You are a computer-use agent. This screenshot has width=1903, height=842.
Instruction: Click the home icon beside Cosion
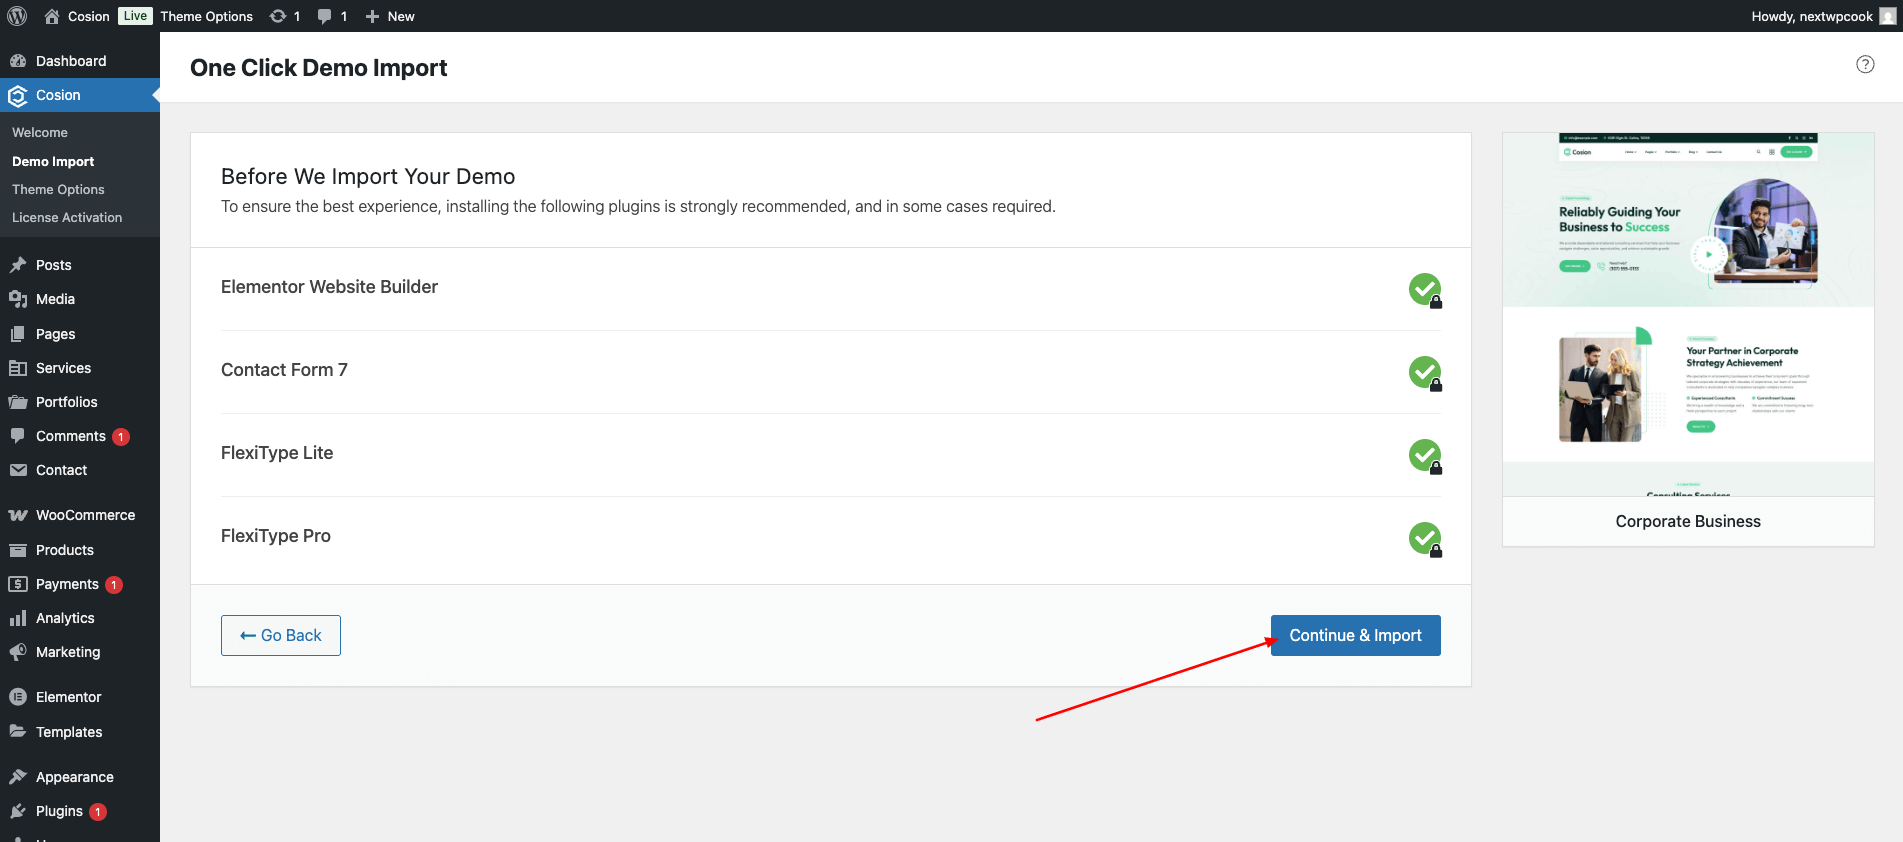52,16
